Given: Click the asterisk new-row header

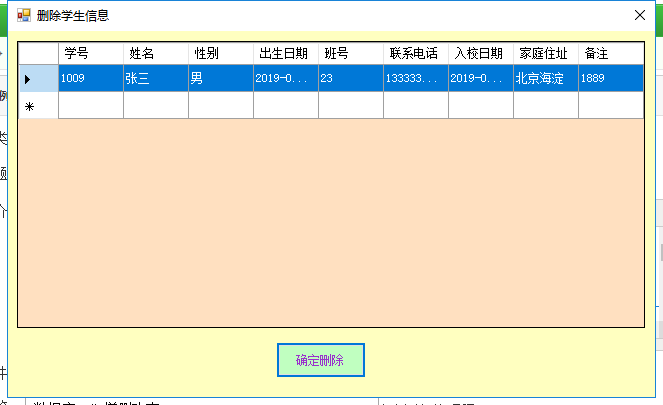Looking at the screenshot, I should 38,105.
